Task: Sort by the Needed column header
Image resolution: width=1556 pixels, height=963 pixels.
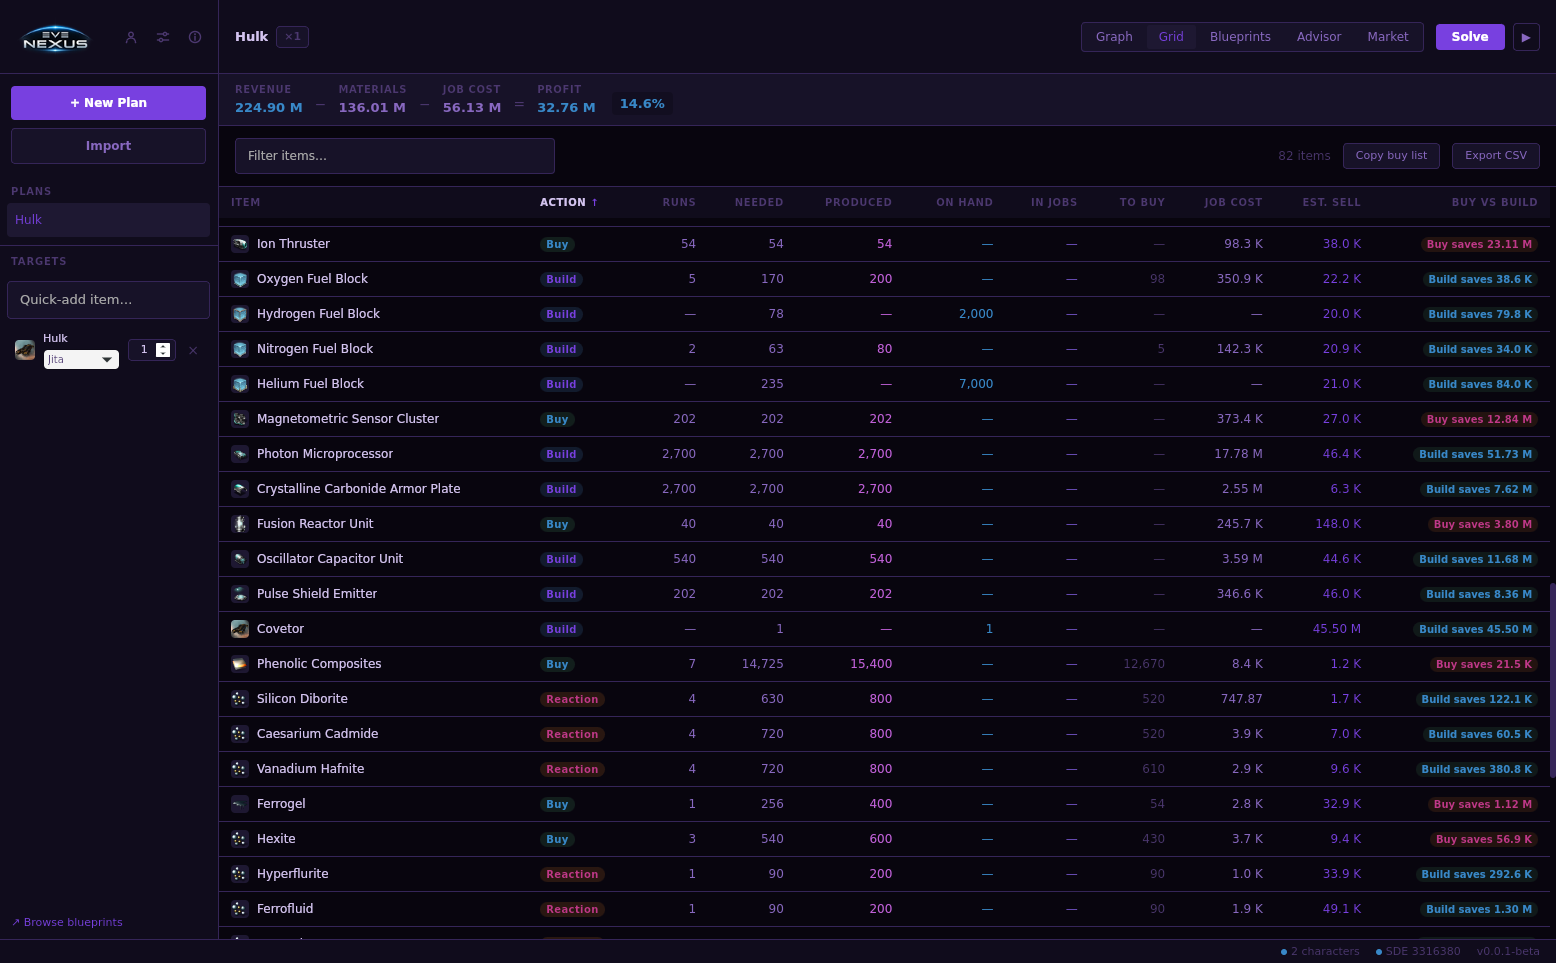Action: (759, 202)
